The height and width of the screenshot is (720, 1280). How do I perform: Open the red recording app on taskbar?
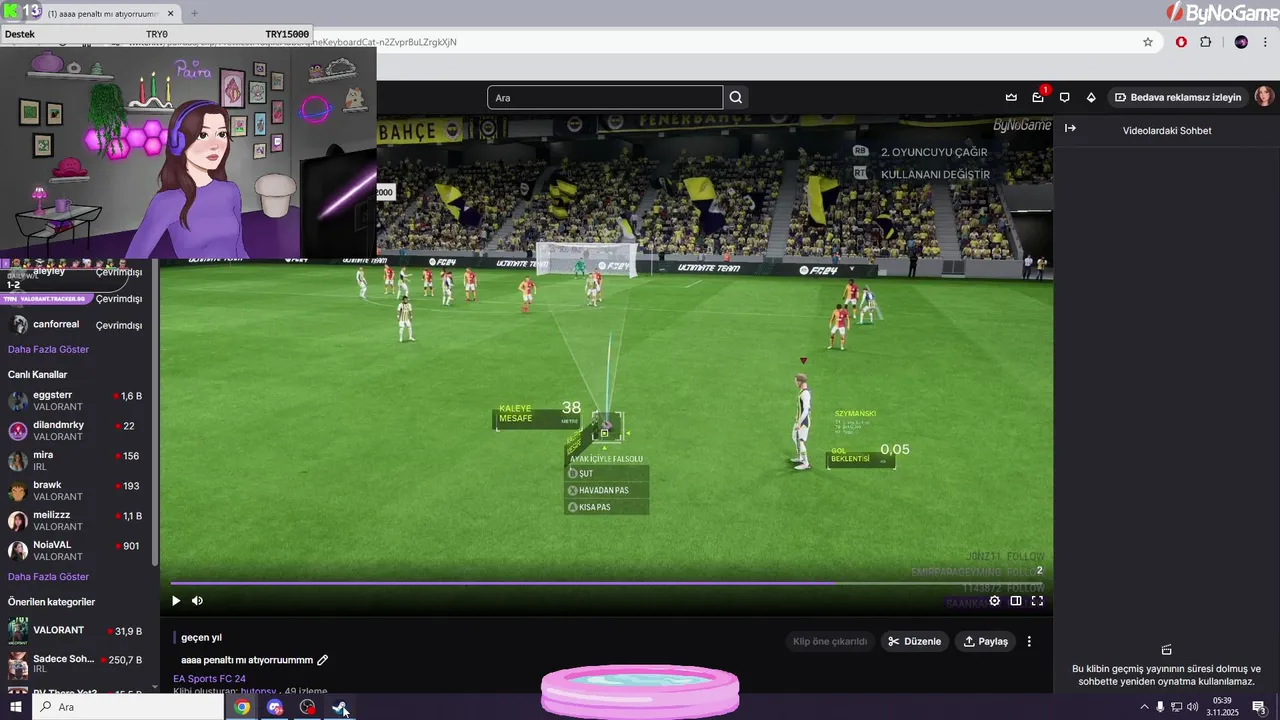308,707
